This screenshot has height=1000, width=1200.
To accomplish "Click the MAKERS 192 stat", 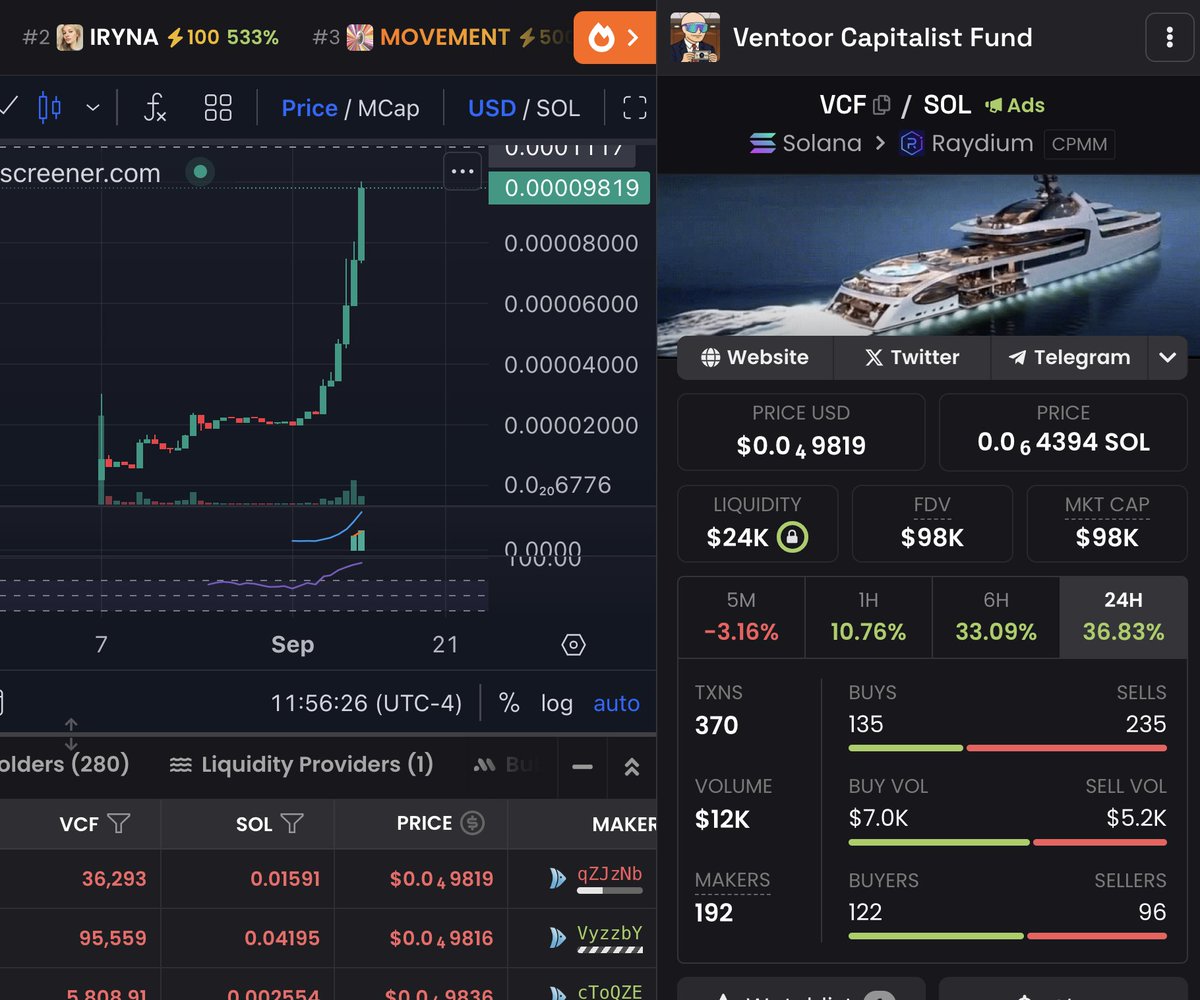I will (732, 897).
